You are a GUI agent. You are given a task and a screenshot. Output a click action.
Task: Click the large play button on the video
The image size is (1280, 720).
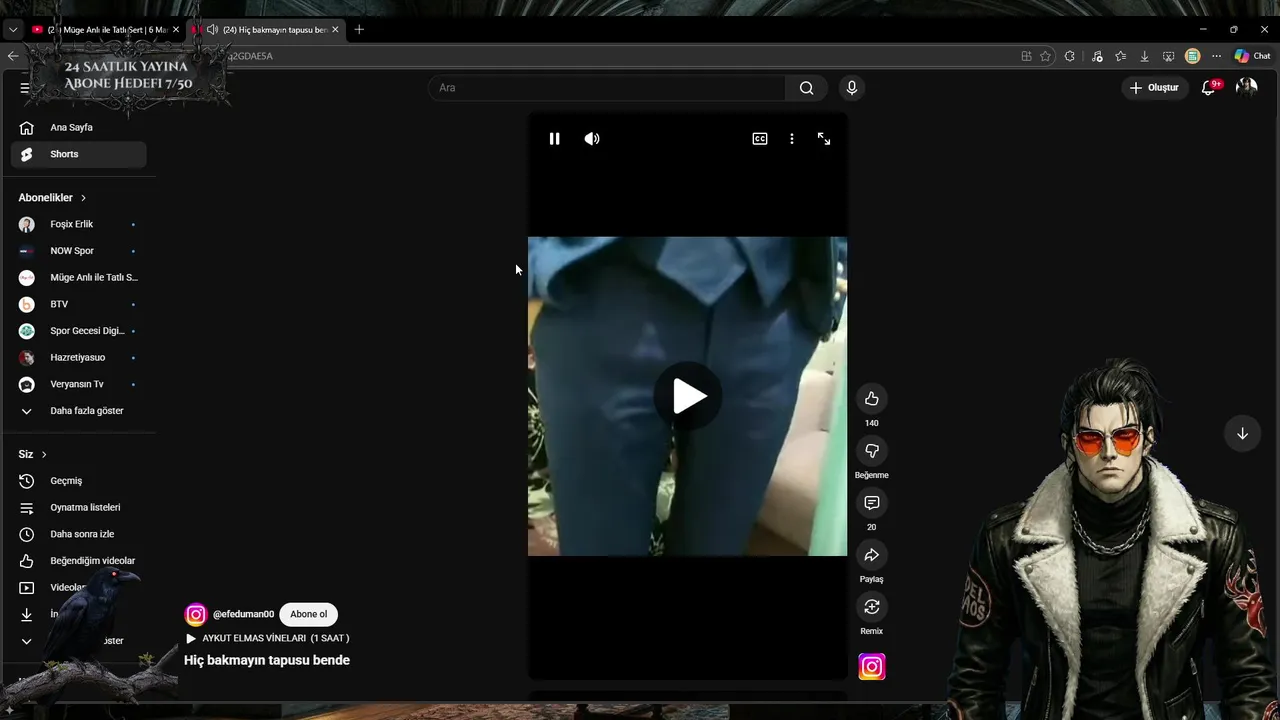coord(688,396)
